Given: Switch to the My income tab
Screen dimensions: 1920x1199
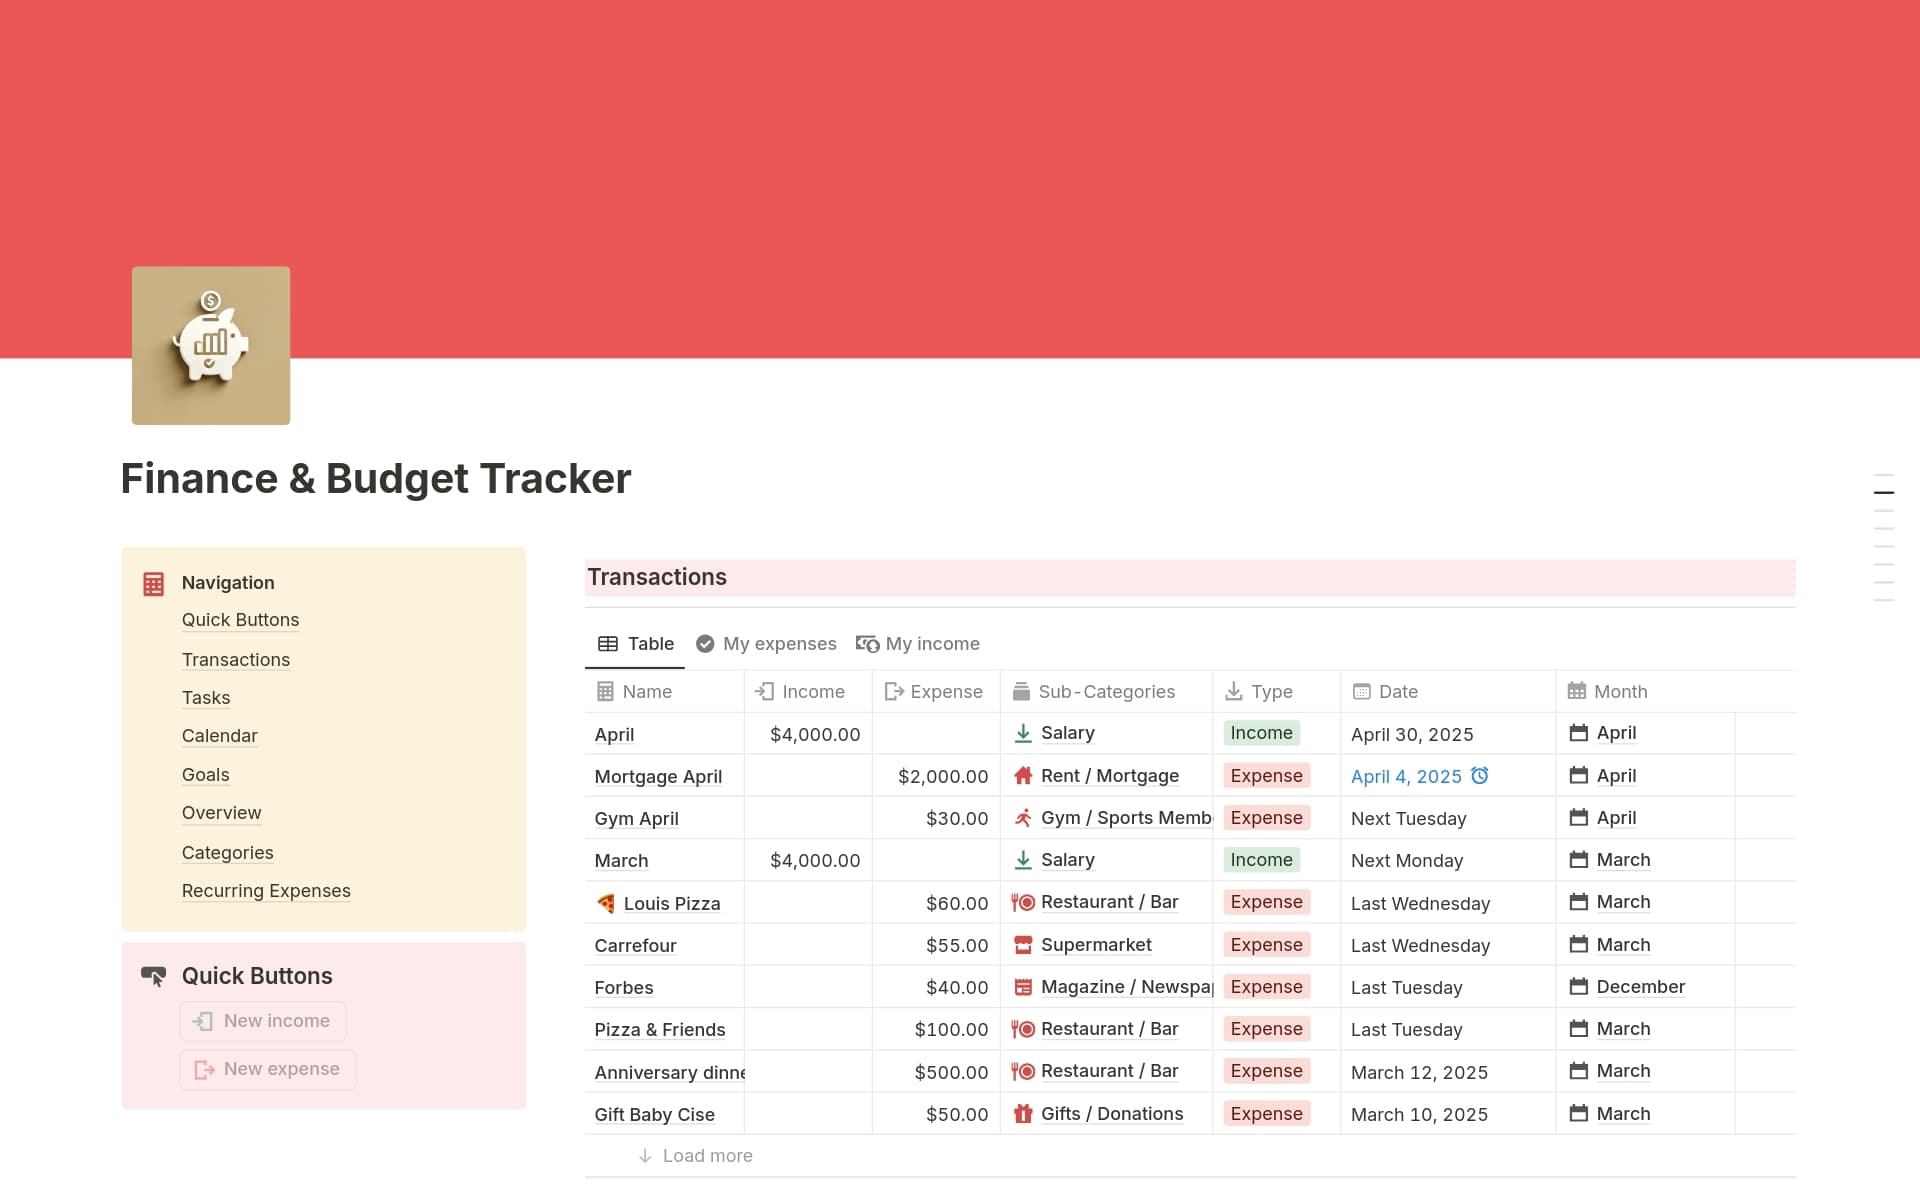Looking at the screenshot, I should [x=918, y=643].
